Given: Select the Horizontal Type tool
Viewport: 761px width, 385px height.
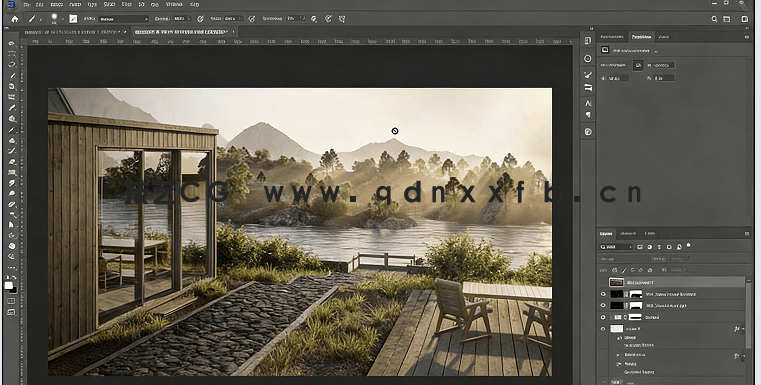Looking at the screenshot, I should point(12,215).
